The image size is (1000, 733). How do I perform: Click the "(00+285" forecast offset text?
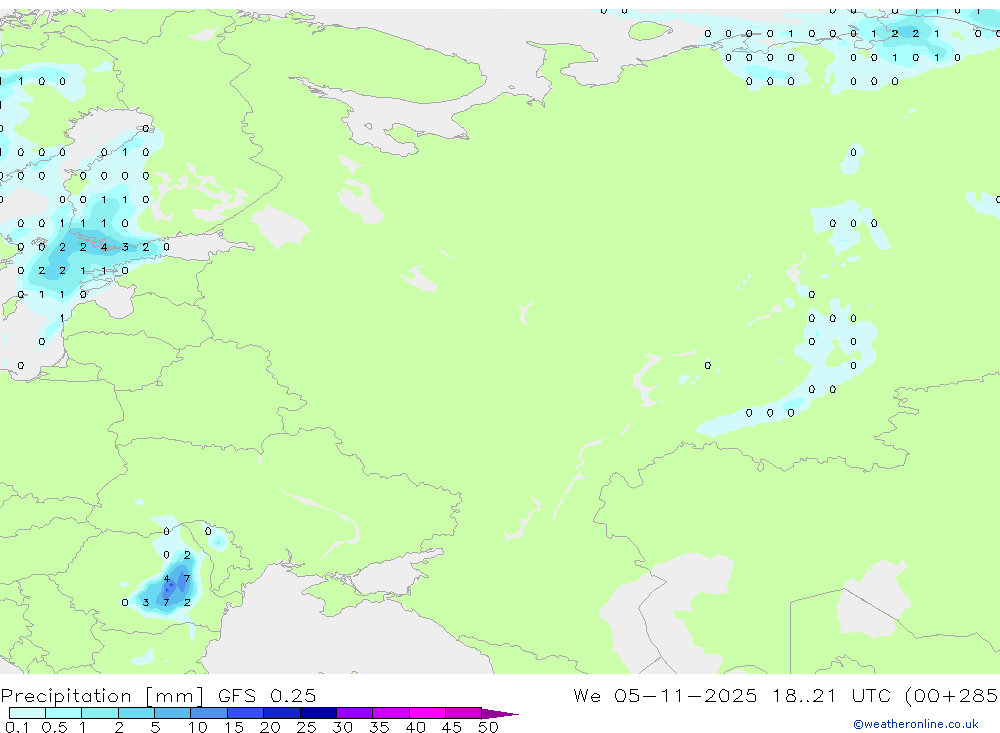pos(952,695)
